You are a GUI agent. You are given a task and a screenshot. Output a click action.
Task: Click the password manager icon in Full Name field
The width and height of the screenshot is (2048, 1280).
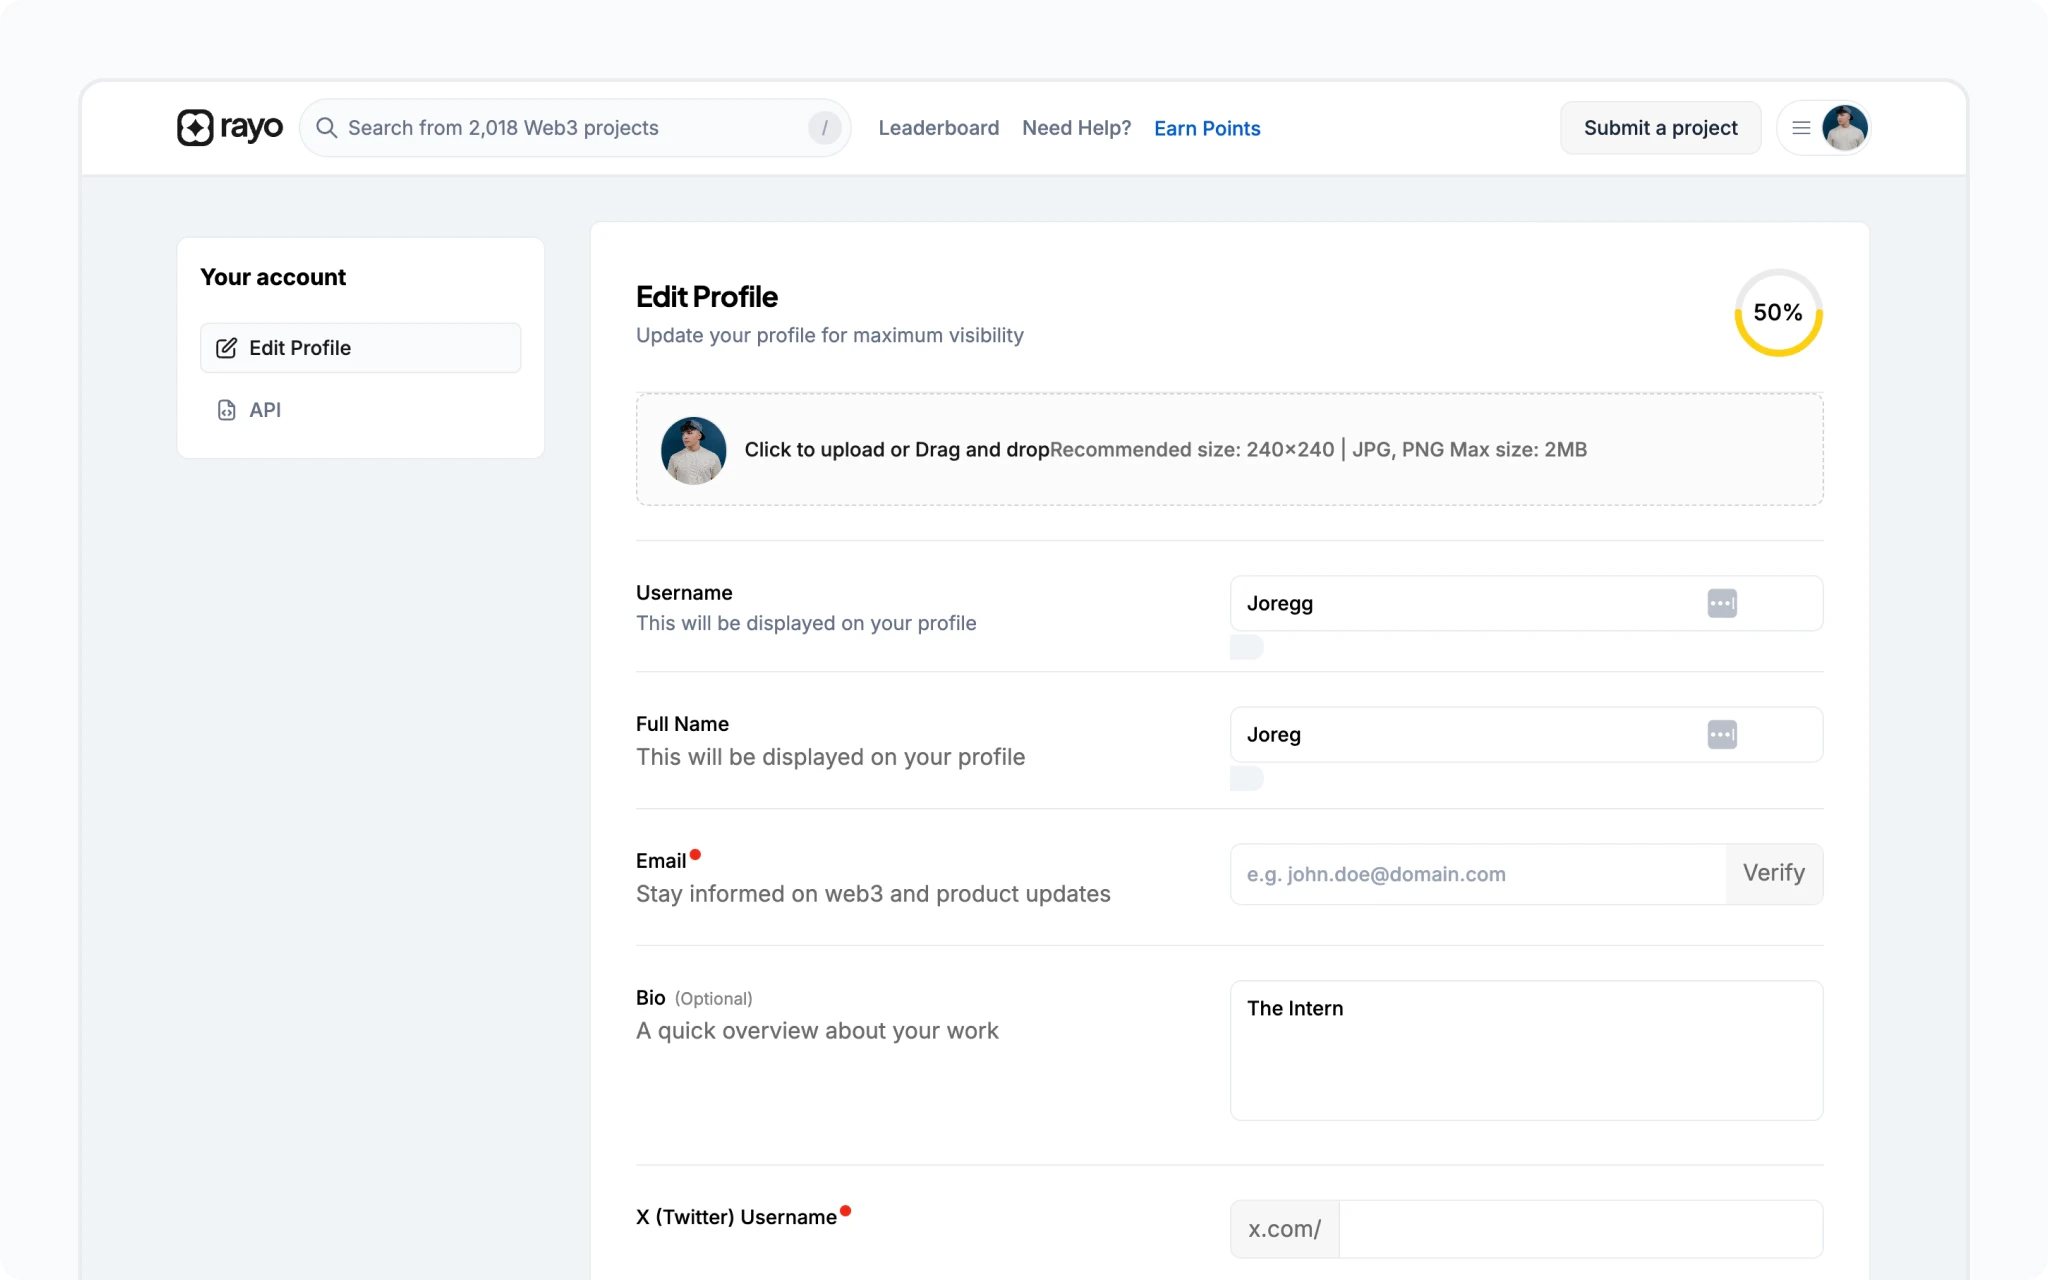coord(1721,735)
